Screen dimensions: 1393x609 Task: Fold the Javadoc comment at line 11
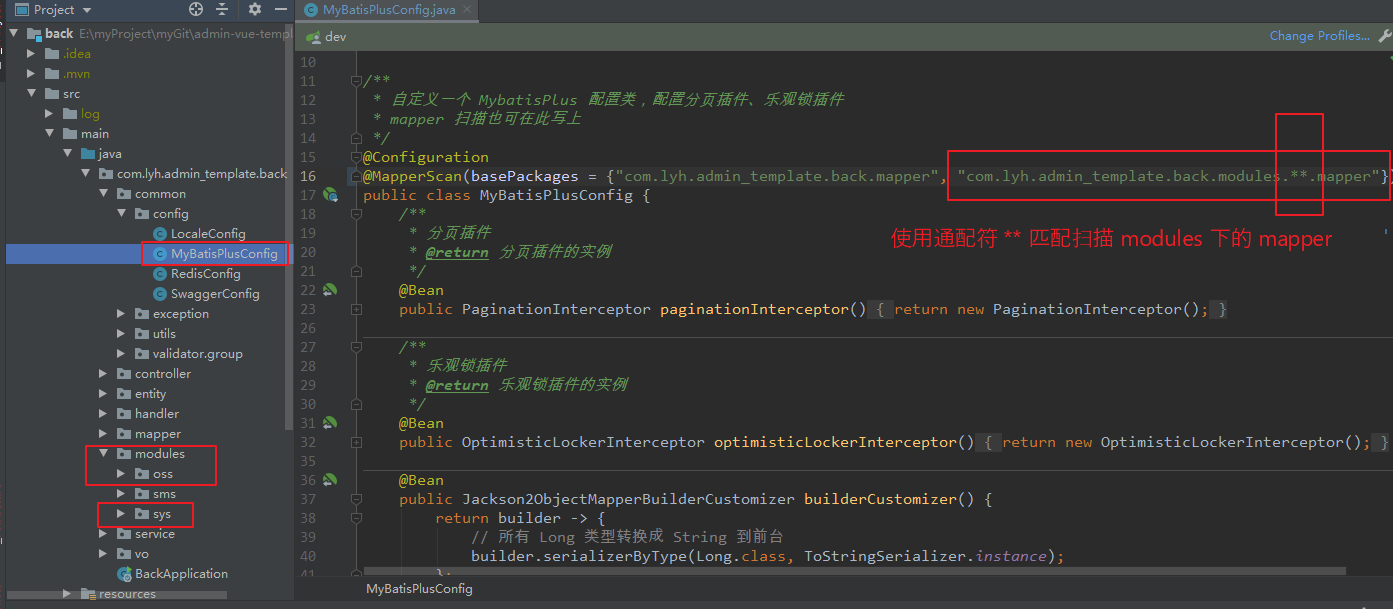(x=356, y=81)
